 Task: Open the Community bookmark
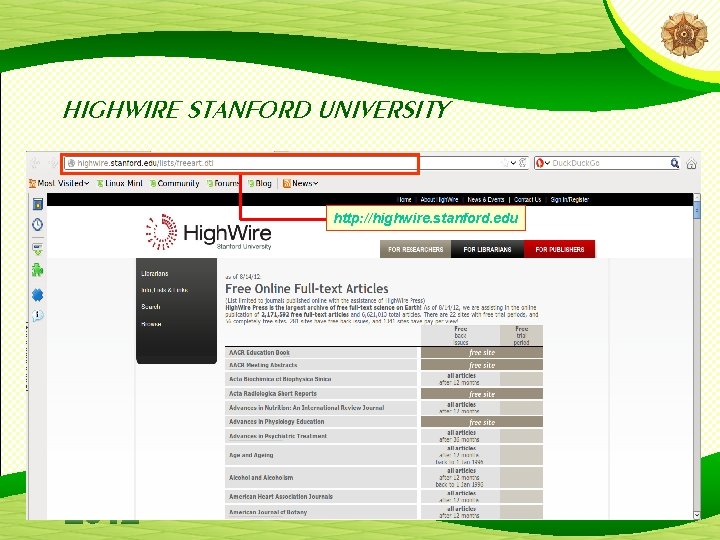174,183
